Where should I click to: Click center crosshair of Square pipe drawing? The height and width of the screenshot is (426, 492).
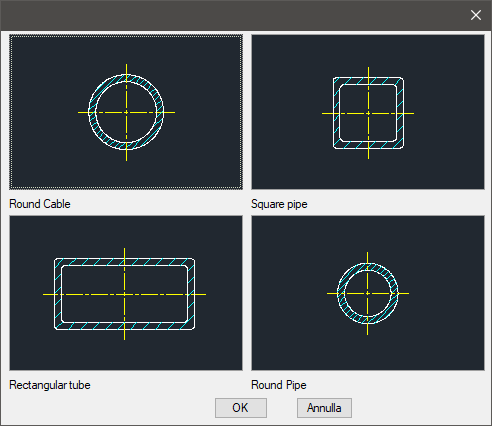[x=368, y=113]
